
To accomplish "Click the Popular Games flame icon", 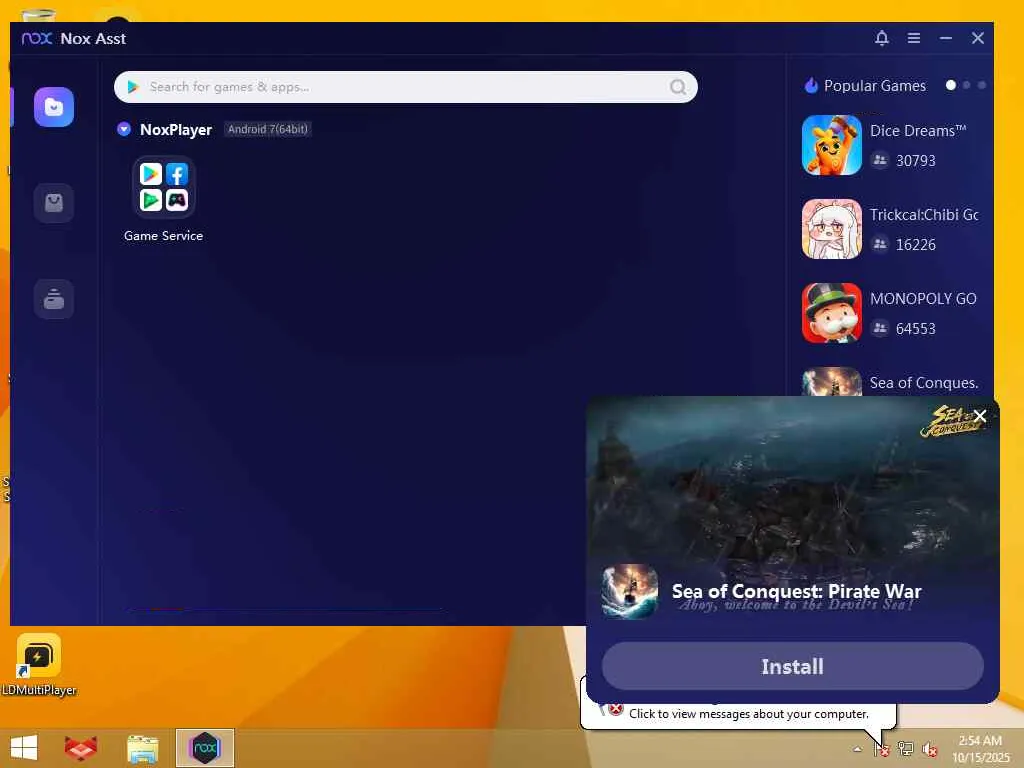I will coord(811,85).
